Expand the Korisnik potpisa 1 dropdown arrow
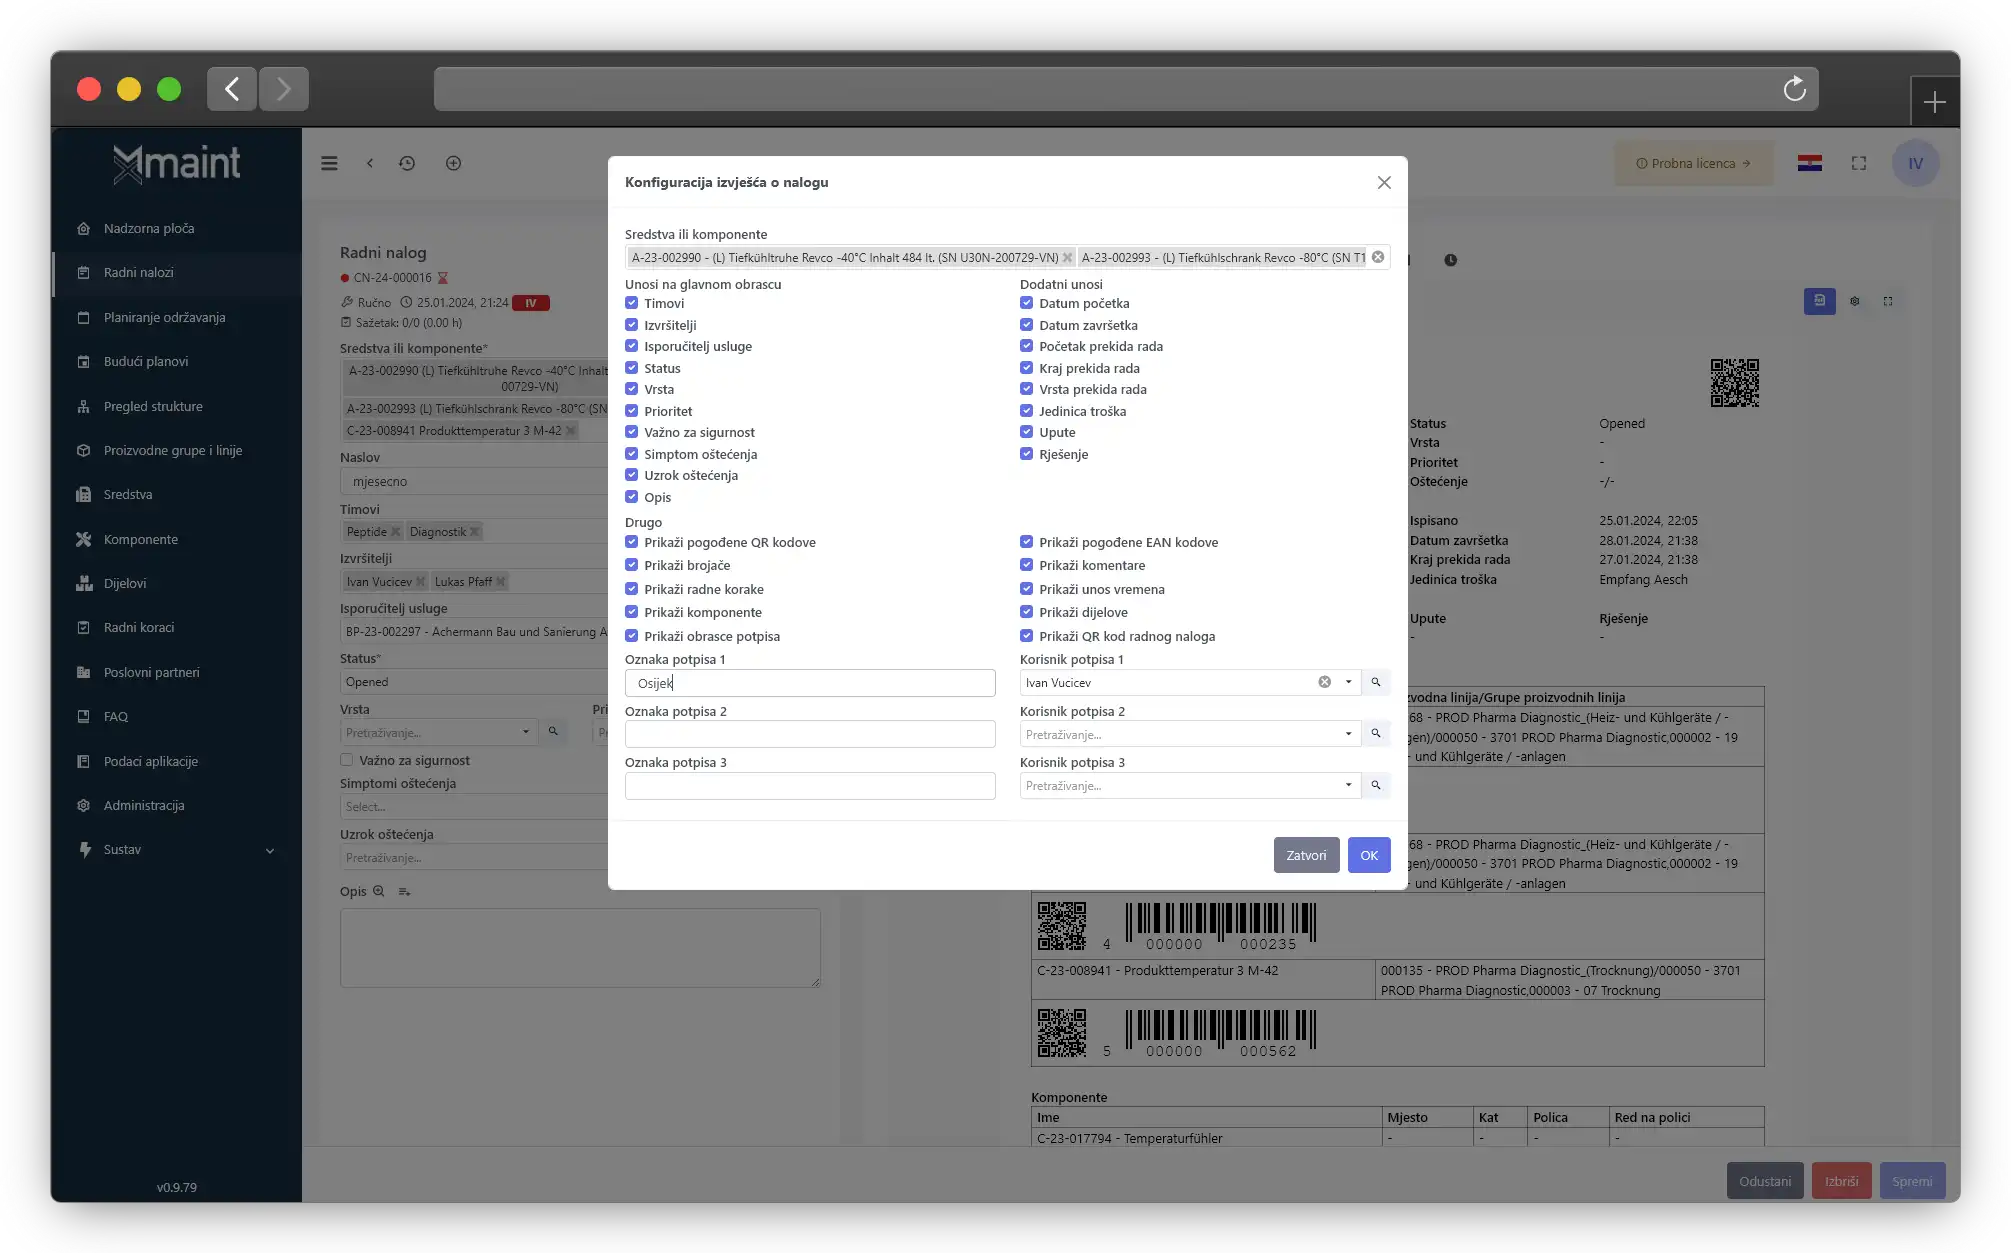Viewport: 2011px width, 1253px height. 1348,682
